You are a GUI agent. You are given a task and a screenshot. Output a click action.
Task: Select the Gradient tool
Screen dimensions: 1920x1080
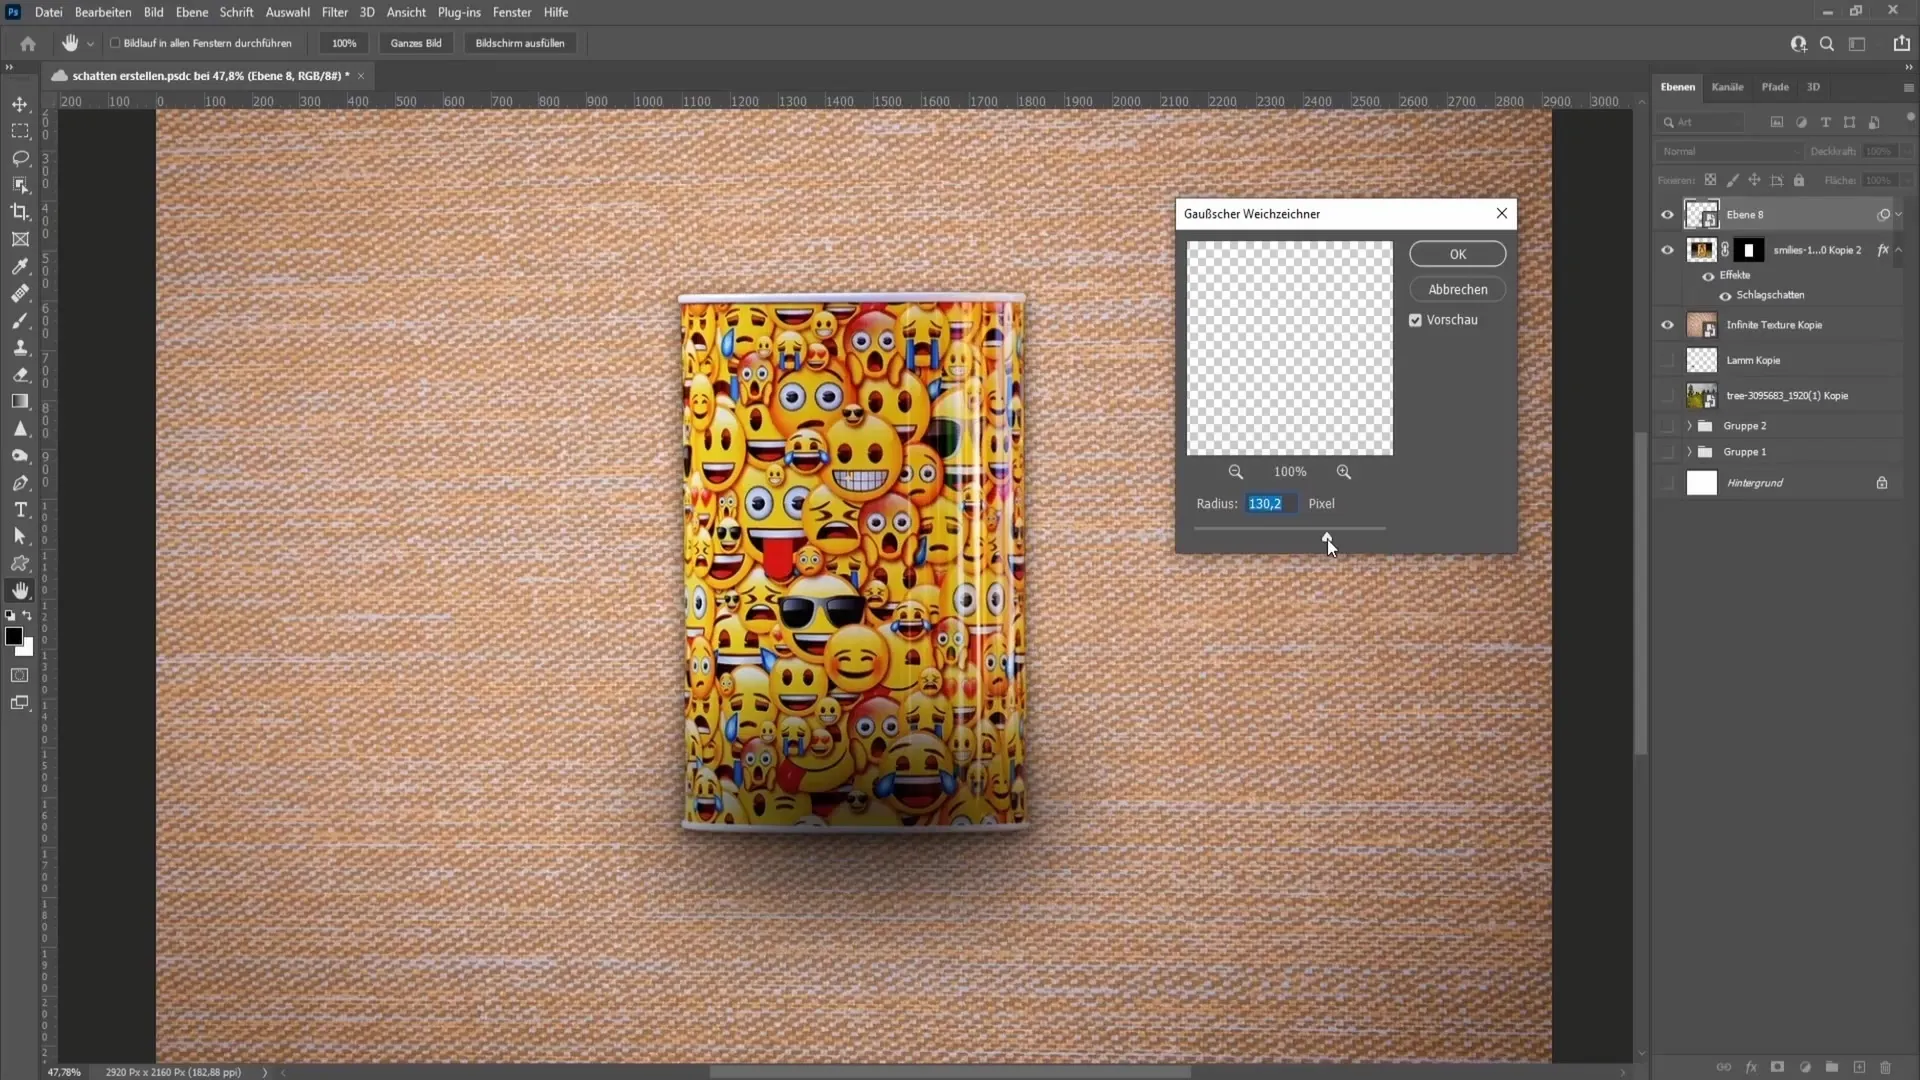[20, 401]
